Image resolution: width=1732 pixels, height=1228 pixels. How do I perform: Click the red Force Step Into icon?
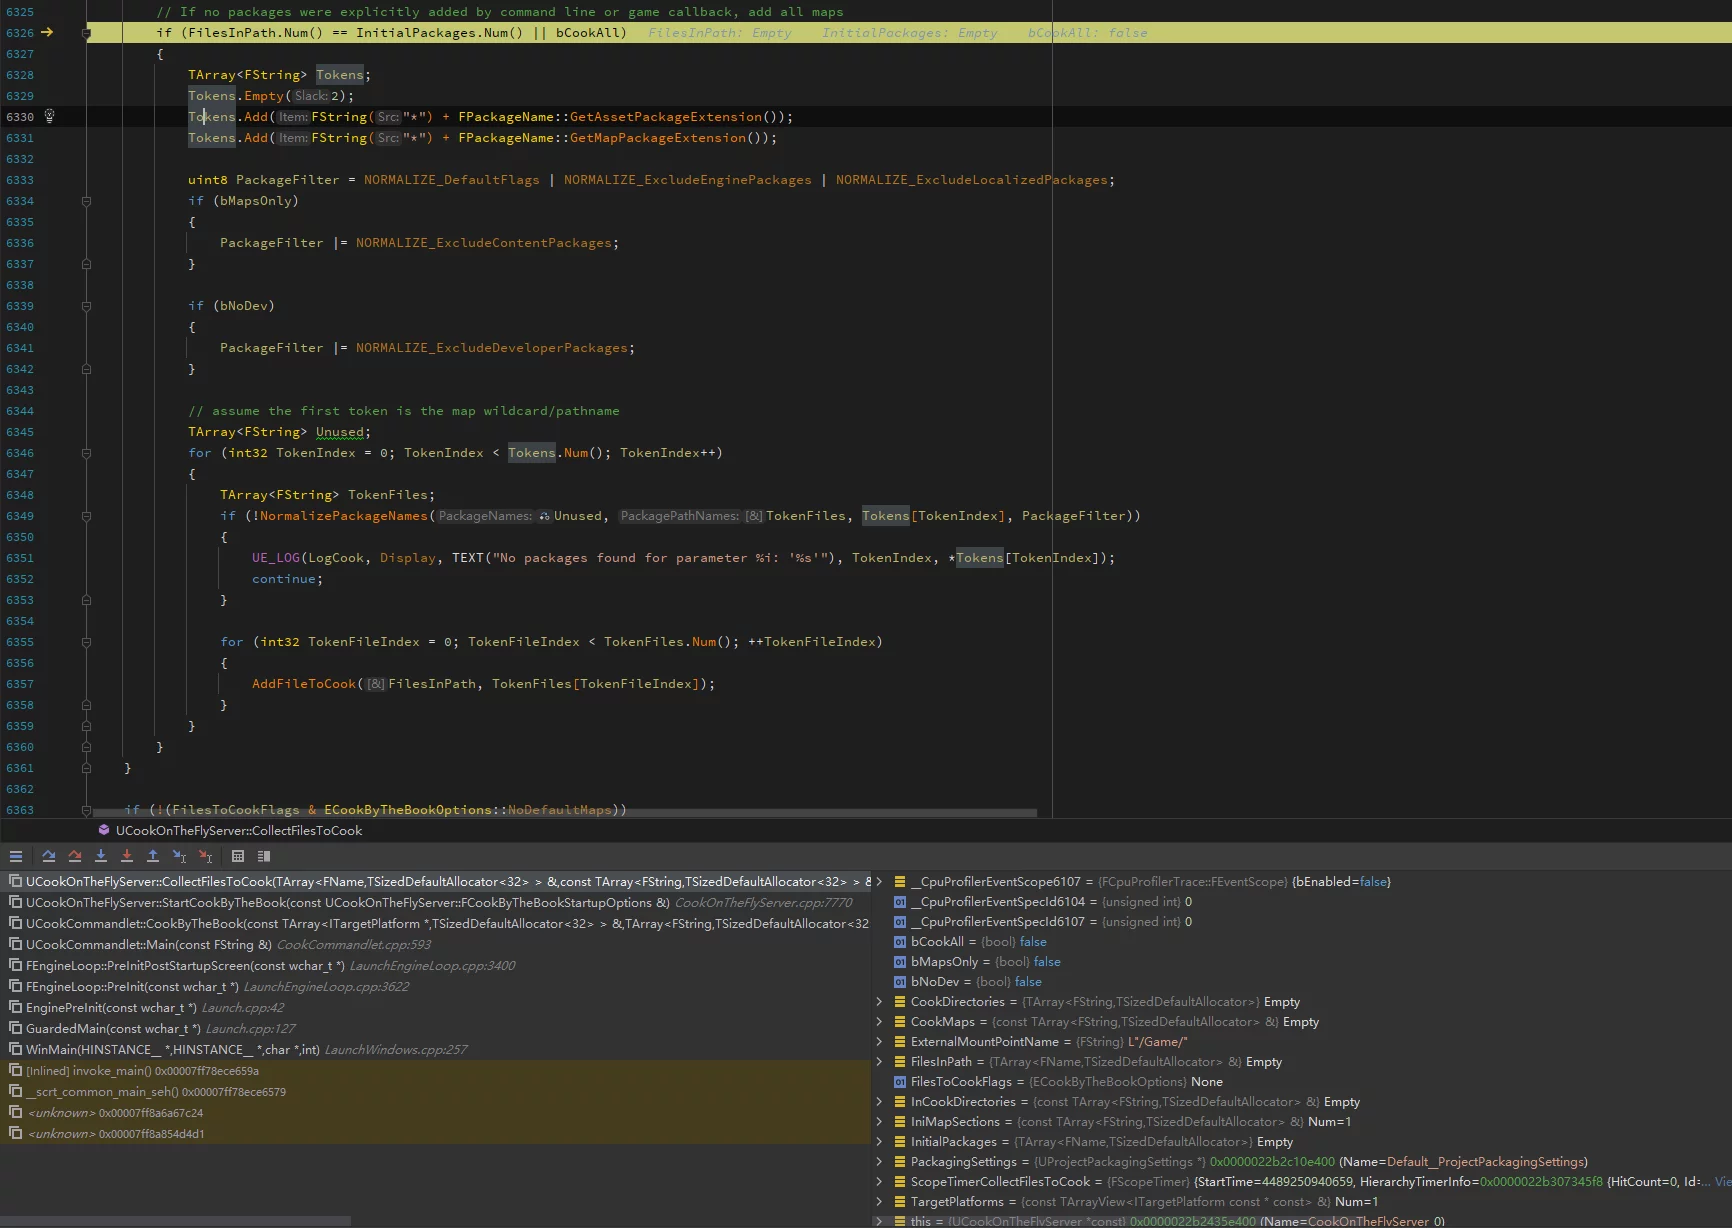127,856
